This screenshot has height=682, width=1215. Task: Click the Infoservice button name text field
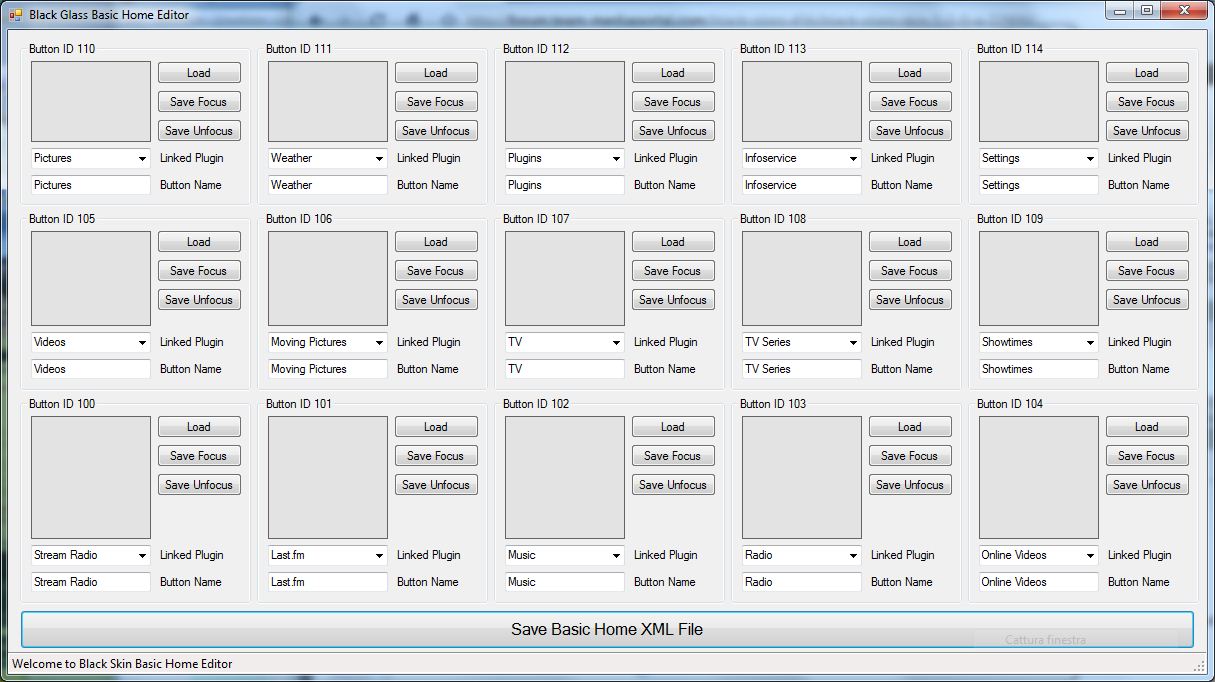(x=802, y=185)
